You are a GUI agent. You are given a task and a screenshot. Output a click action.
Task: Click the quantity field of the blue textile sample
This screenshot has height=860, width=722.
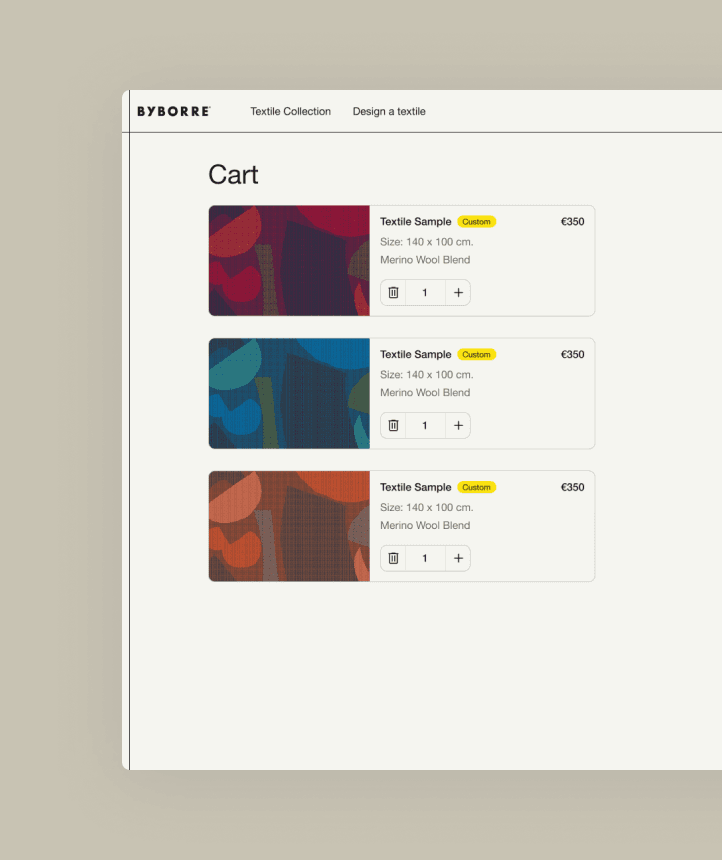(x=425, y=425)
